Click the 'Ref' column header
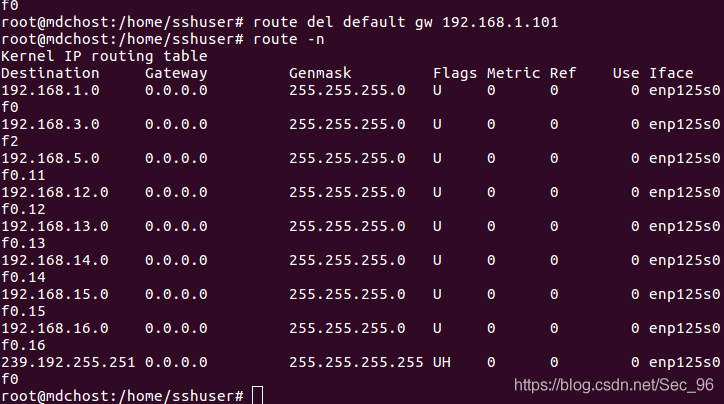This screenshot has width=724, height=404. tap(563, 73)
